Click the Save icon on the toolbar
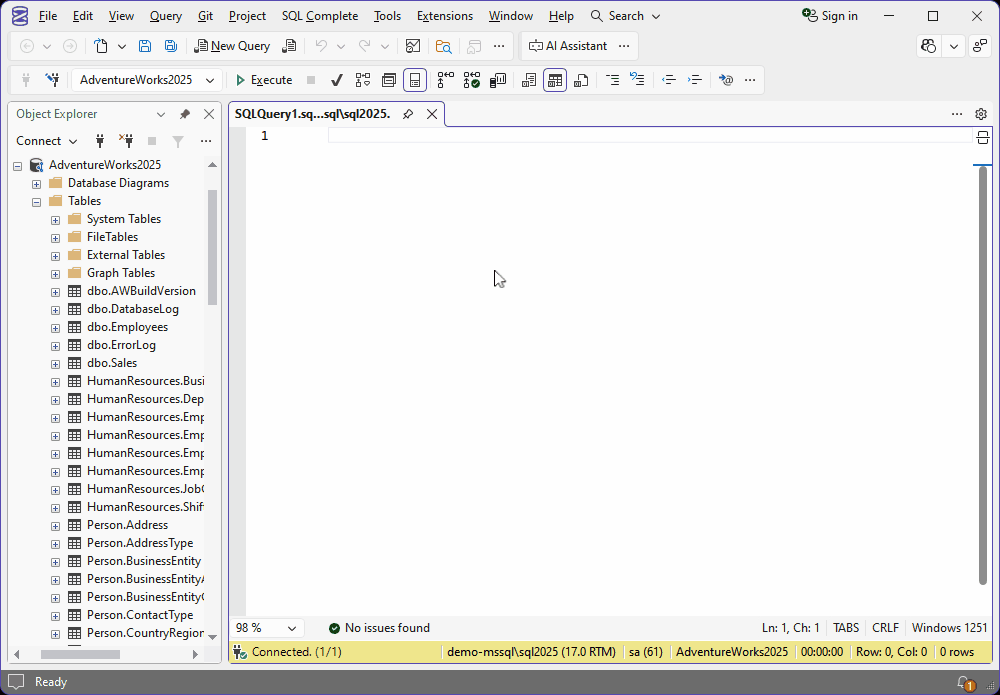Screen dimensions: 1000x695 [144, 46]
